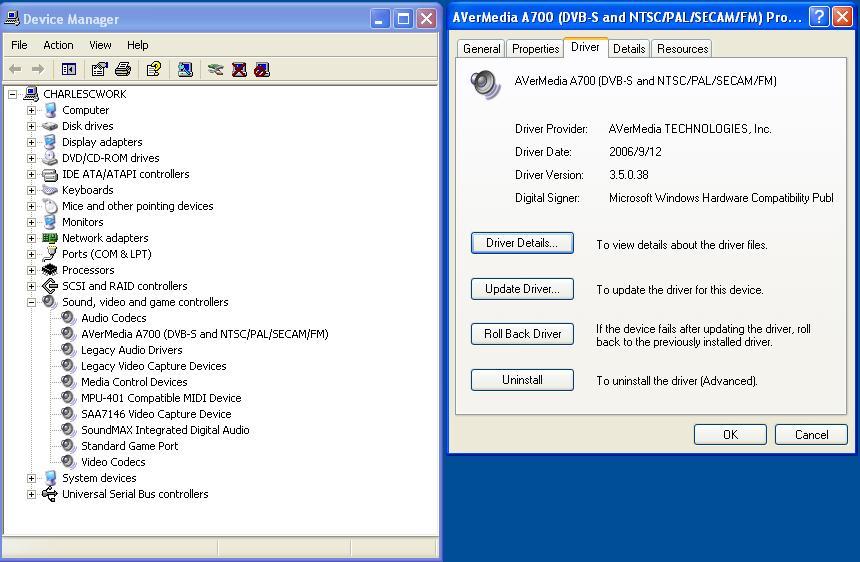Screen dimensions: 860x562
Task: Click the Uninstall button in driver dialog
Action: tap(522, 380)
